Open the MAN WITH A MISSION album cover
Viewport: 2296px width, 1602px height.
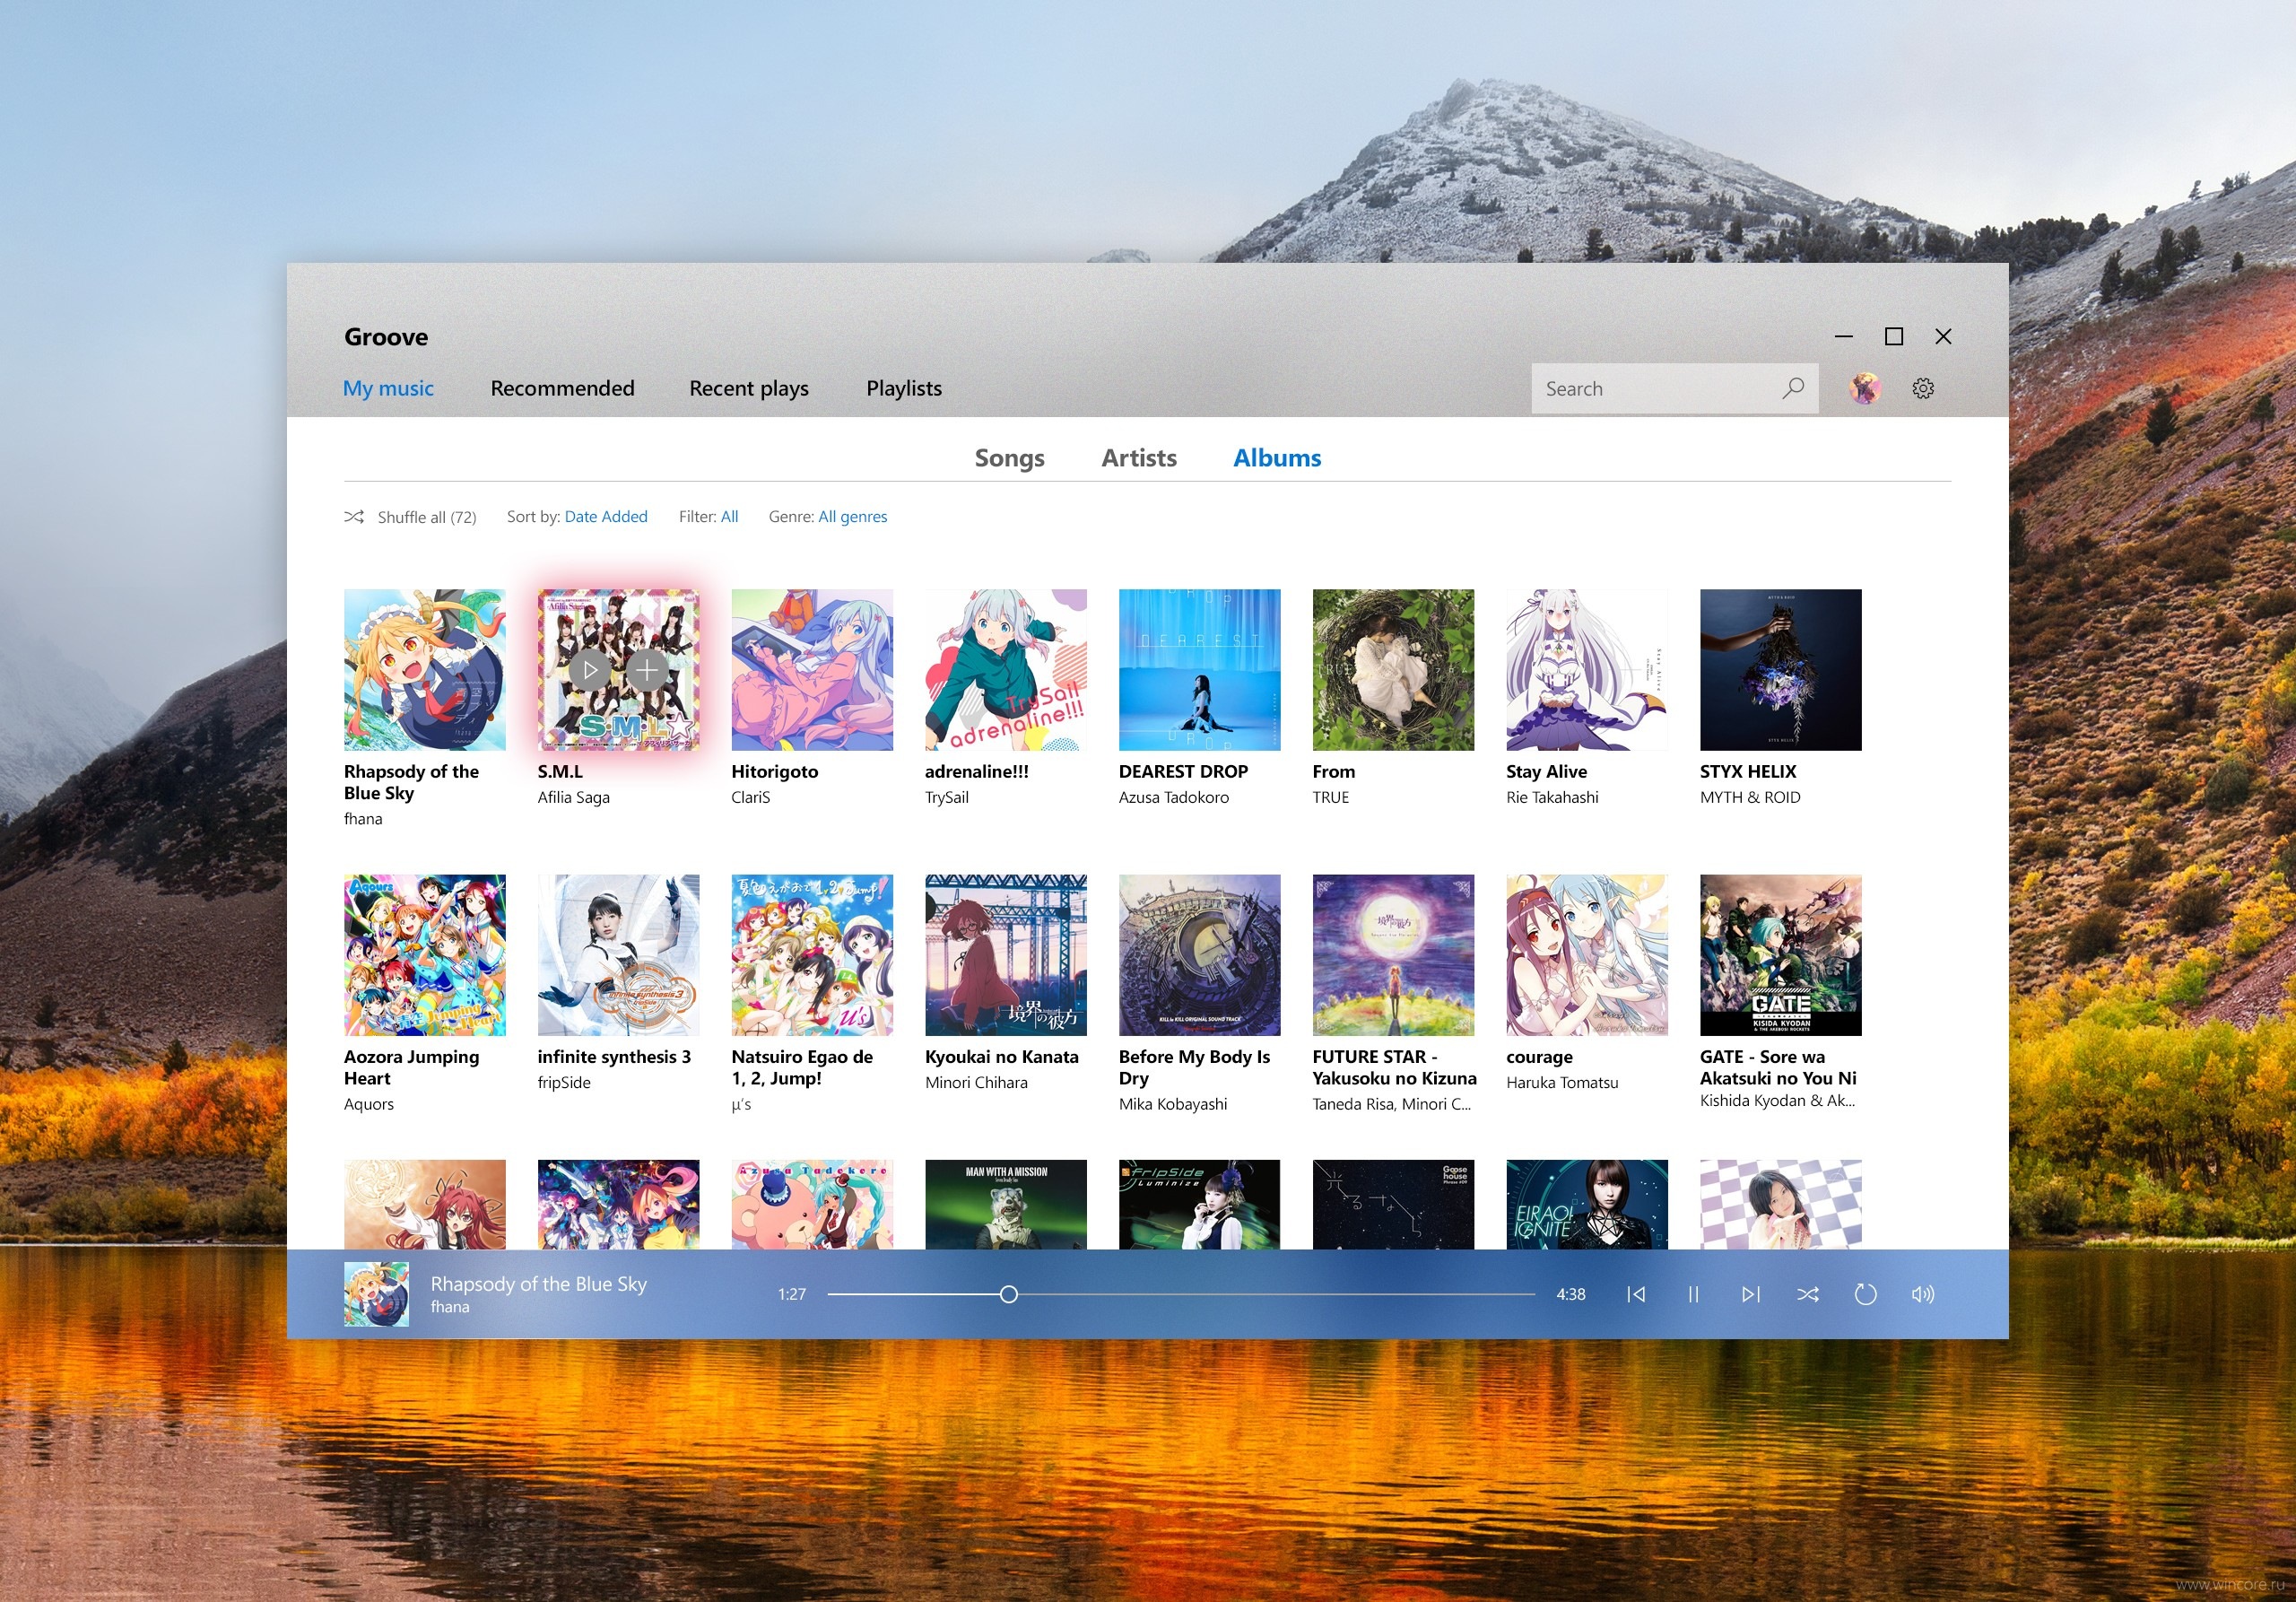click(1006, 1204)
